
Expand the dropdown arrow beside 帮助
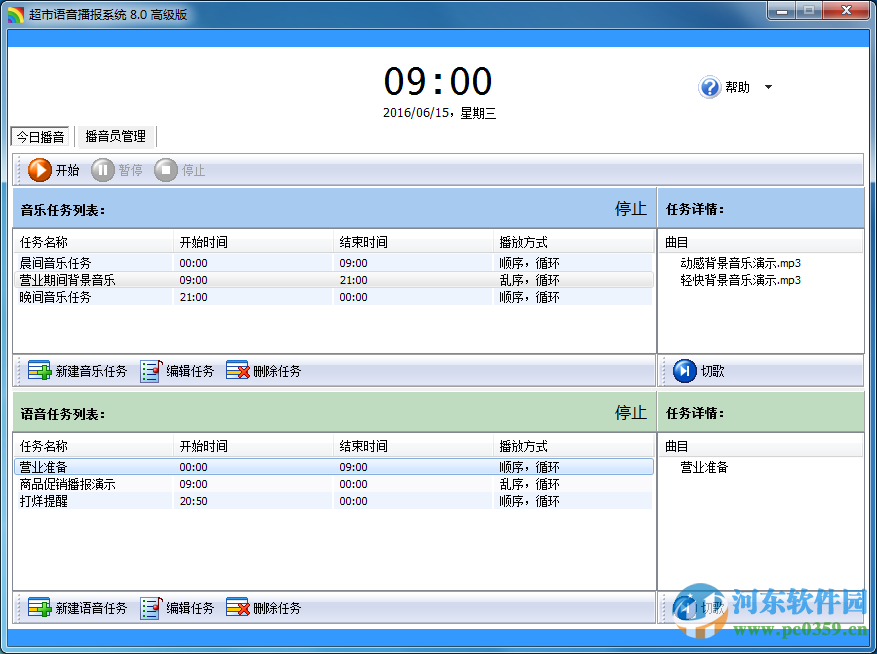click(768, 87)
